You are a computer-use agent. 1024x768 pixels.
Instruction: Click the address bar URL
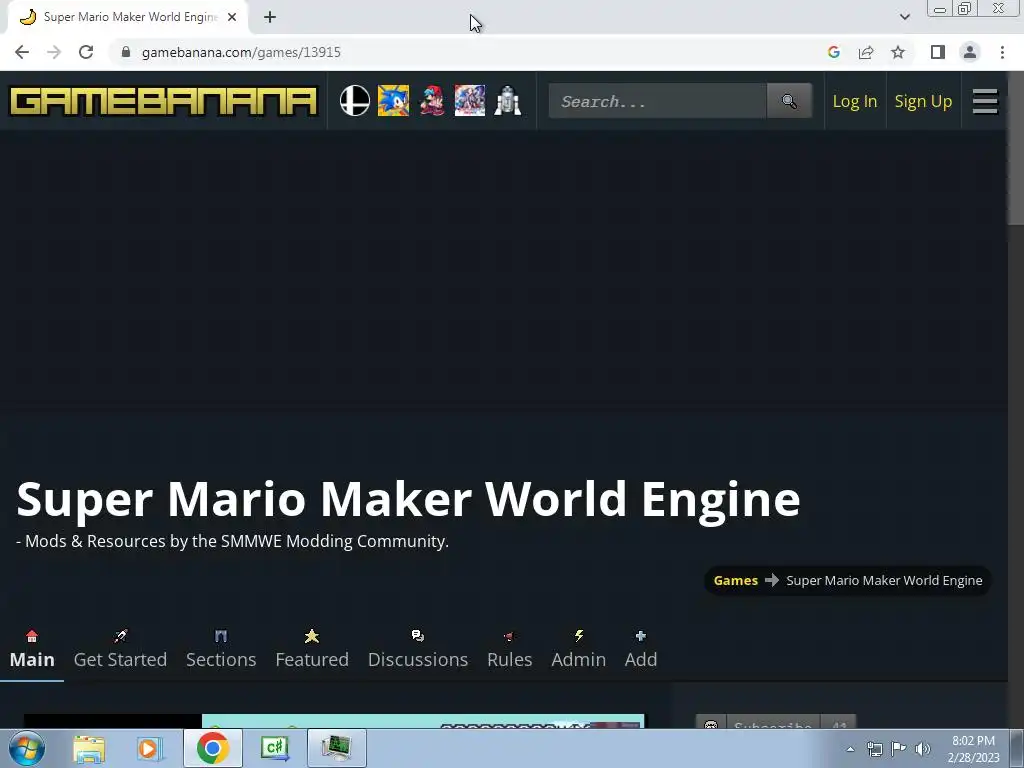(x=241, y=52)
